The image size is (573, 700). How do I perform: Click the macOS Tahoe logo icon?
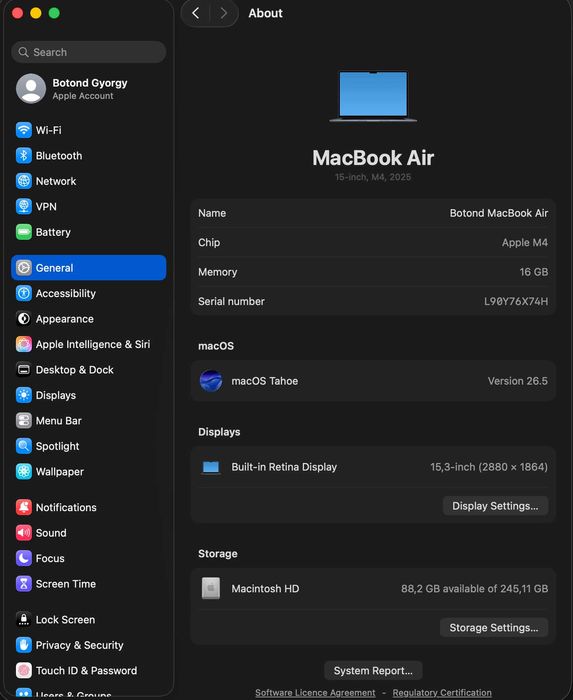(211, 381)
